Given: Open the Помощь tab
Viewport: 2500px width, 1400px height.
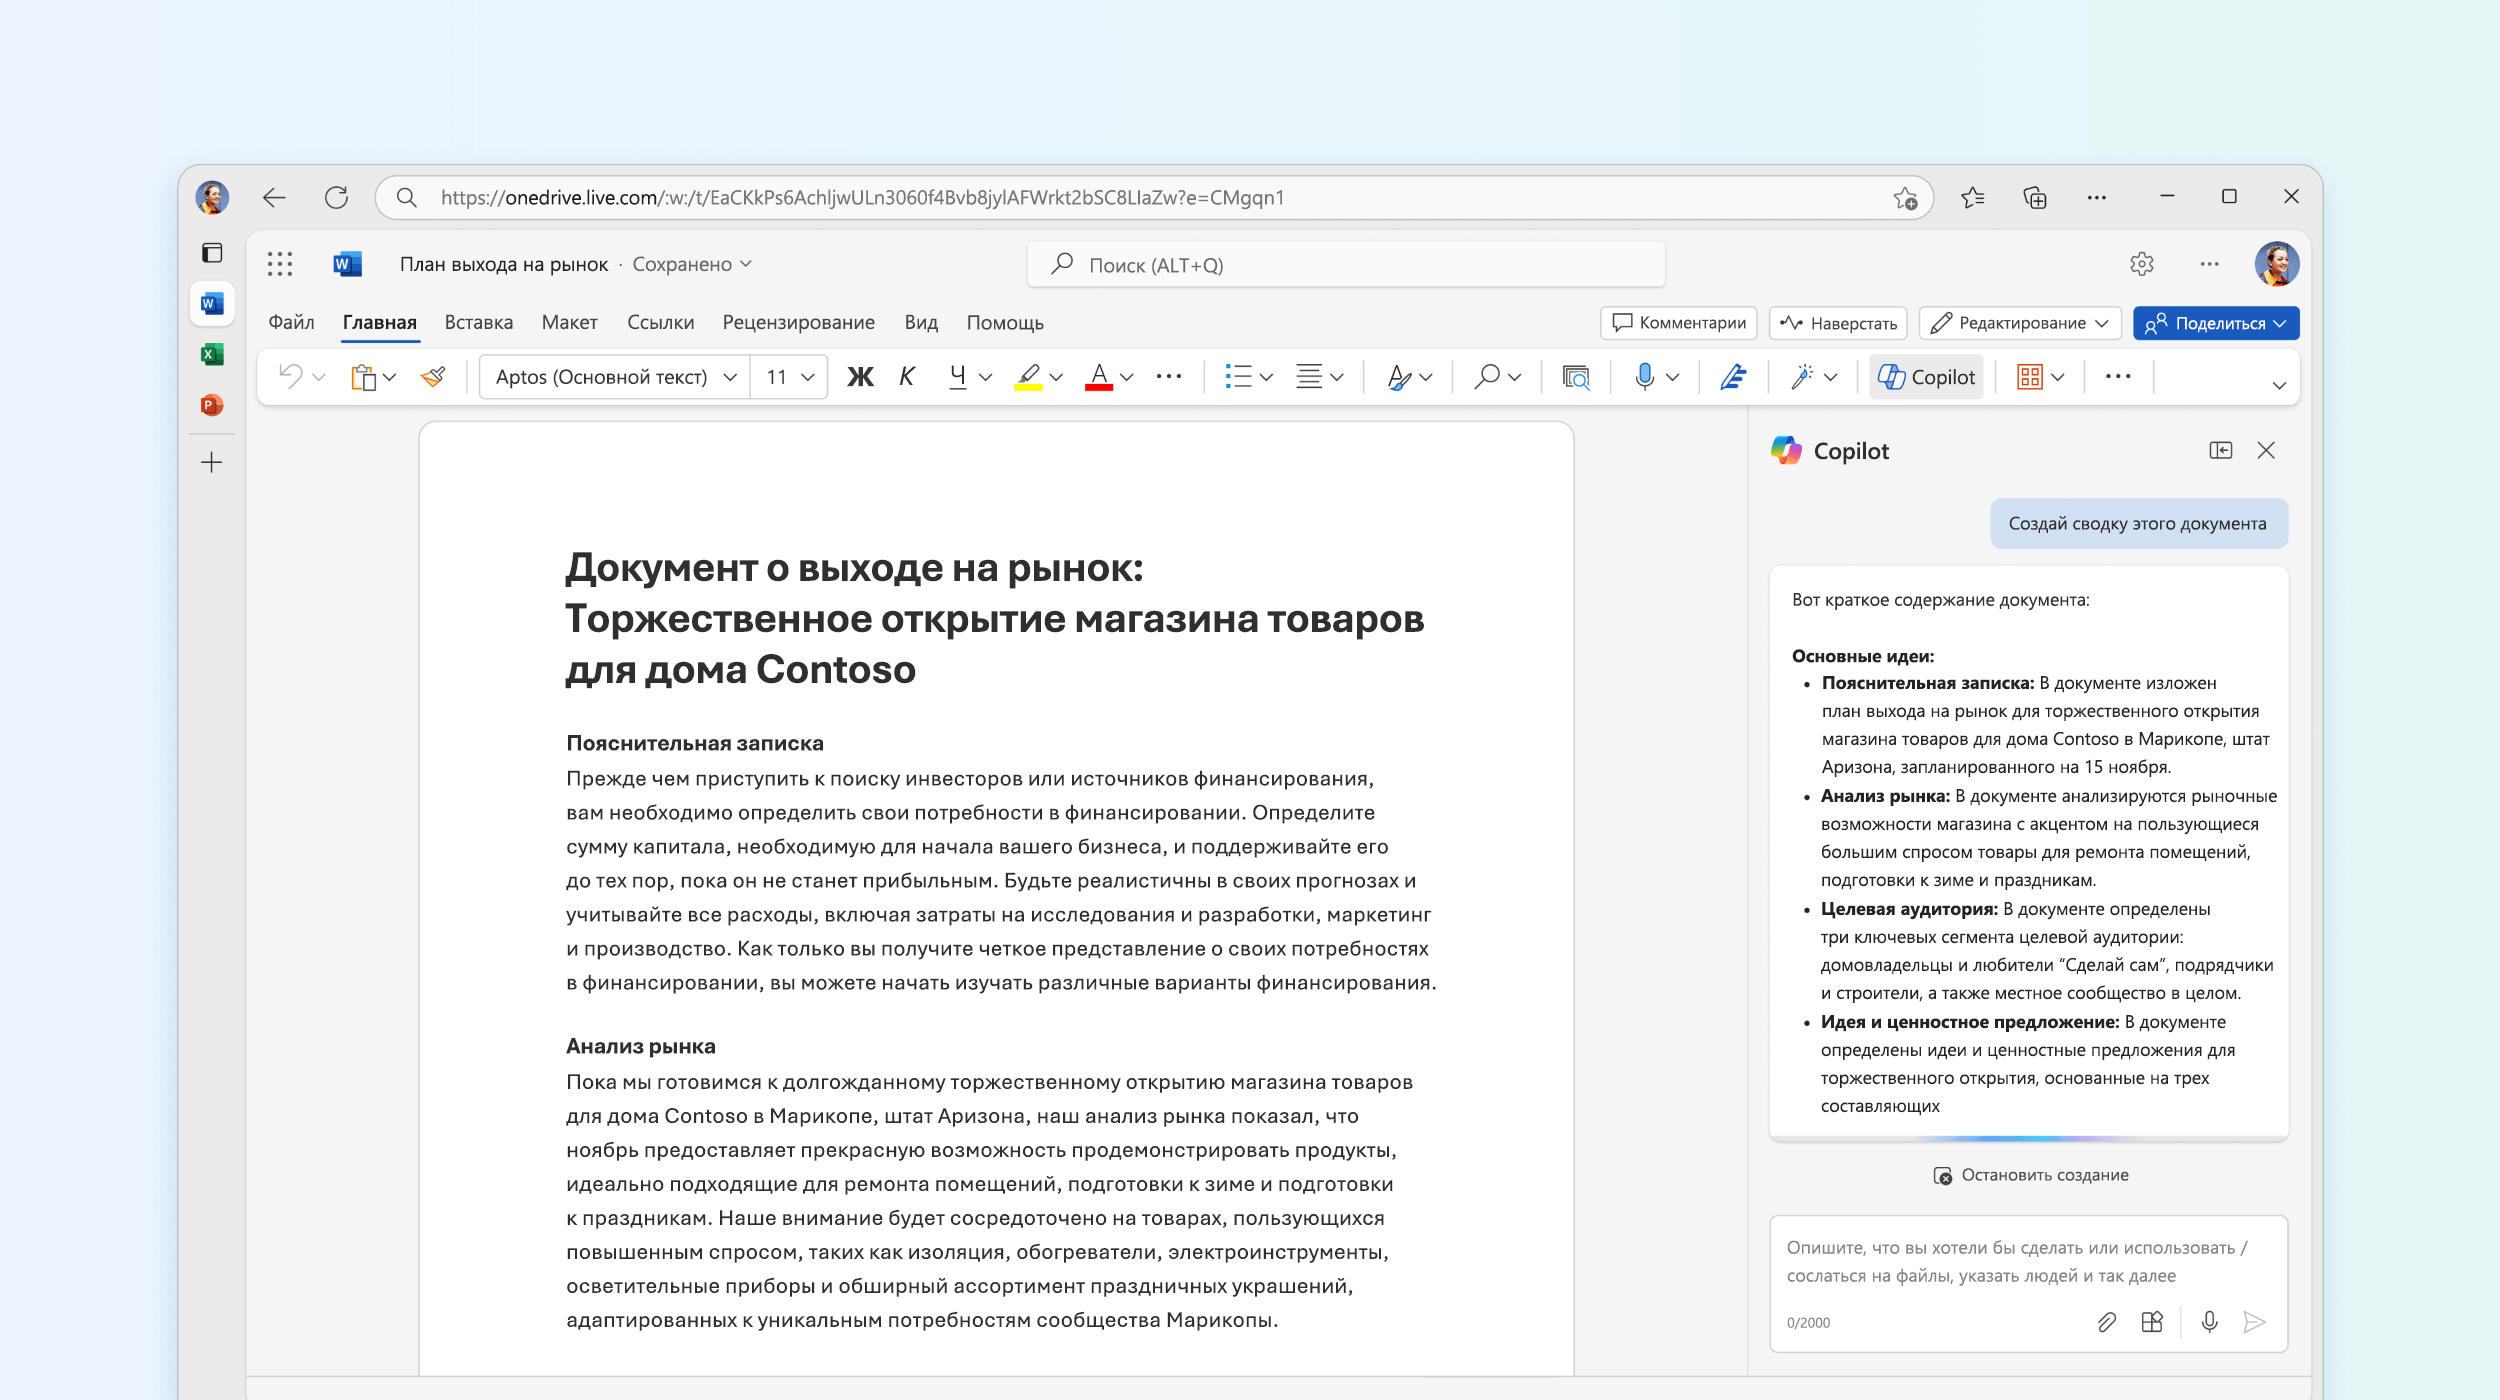Looking at the screenshot, I should 1005,322.
